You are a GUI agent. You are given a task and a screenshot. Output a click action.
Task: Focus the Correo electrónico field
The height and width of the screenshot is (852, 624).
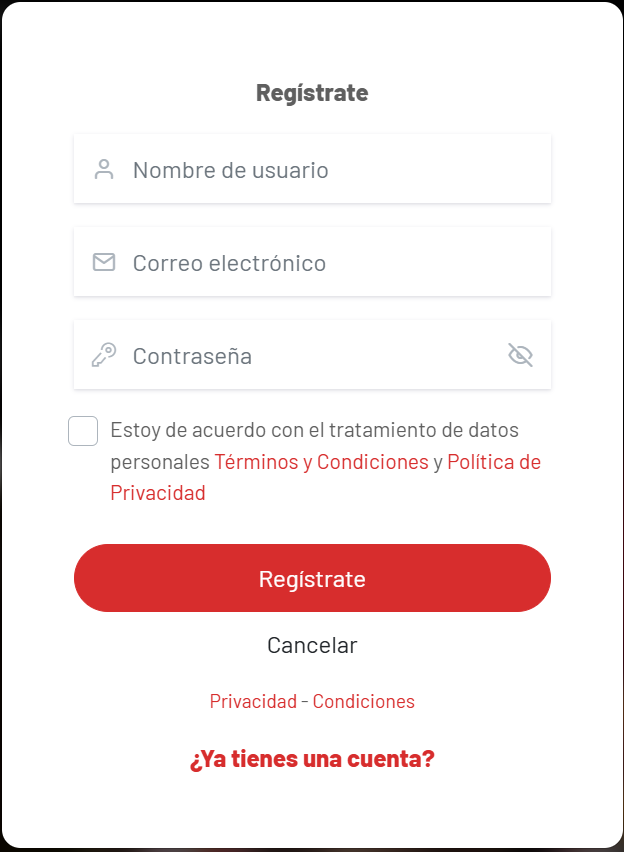click(313, 262)
